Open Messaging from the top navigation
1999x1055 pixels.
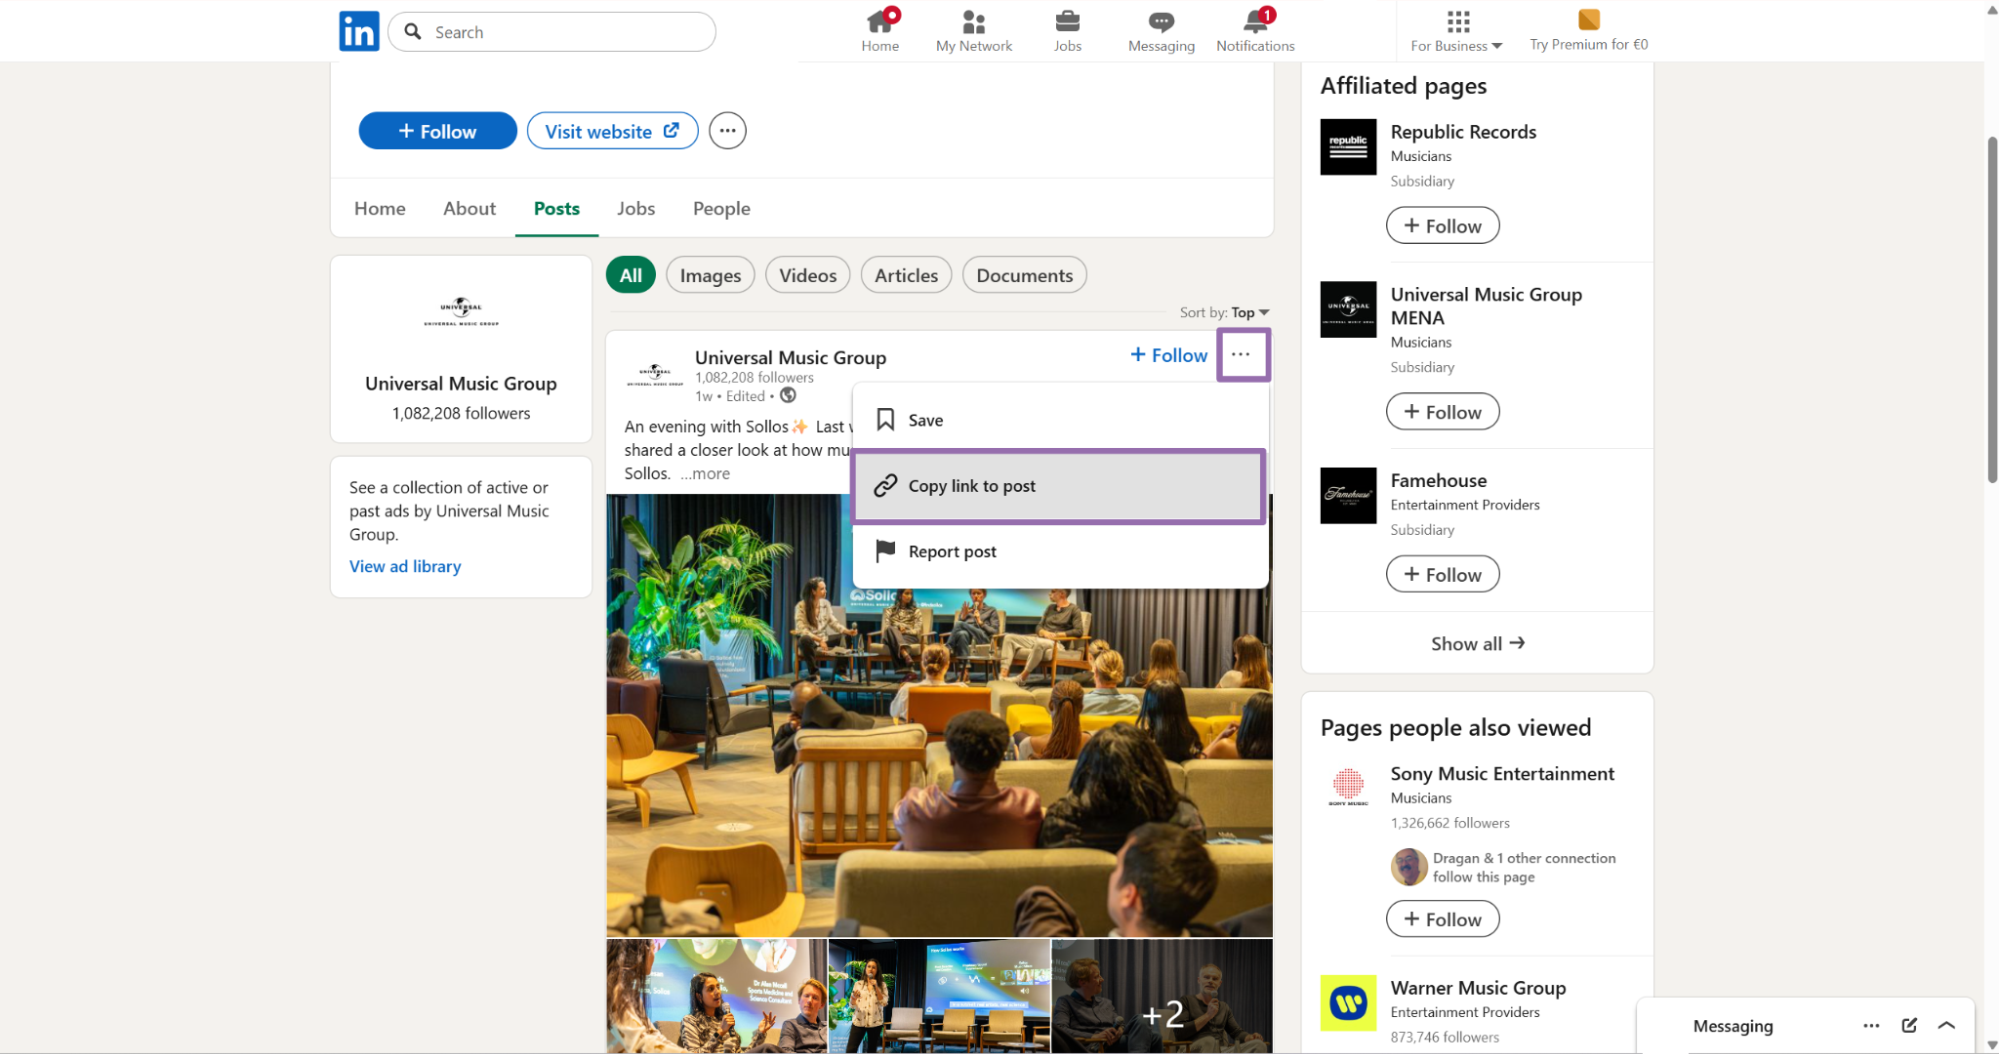click(x=1161, y=31)
